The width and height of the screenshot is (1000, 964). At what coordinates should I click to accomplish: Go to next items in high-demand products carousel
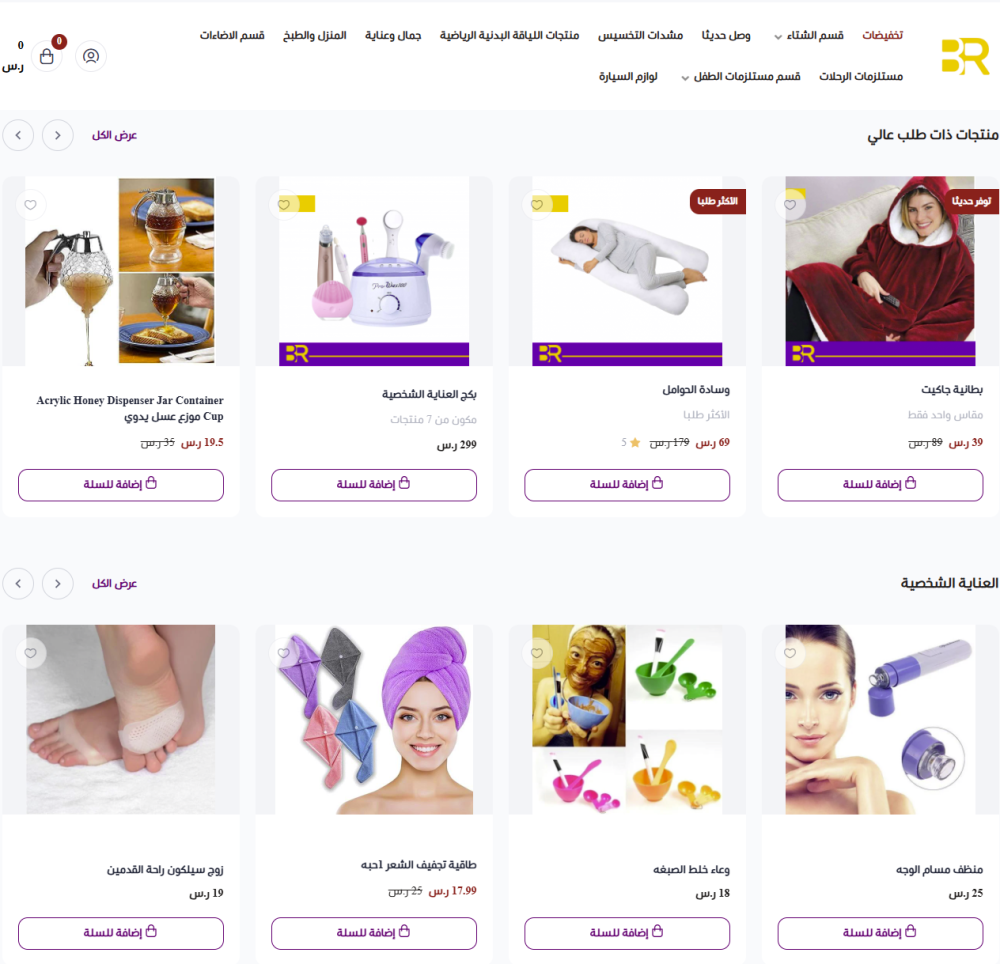[58, 135]
